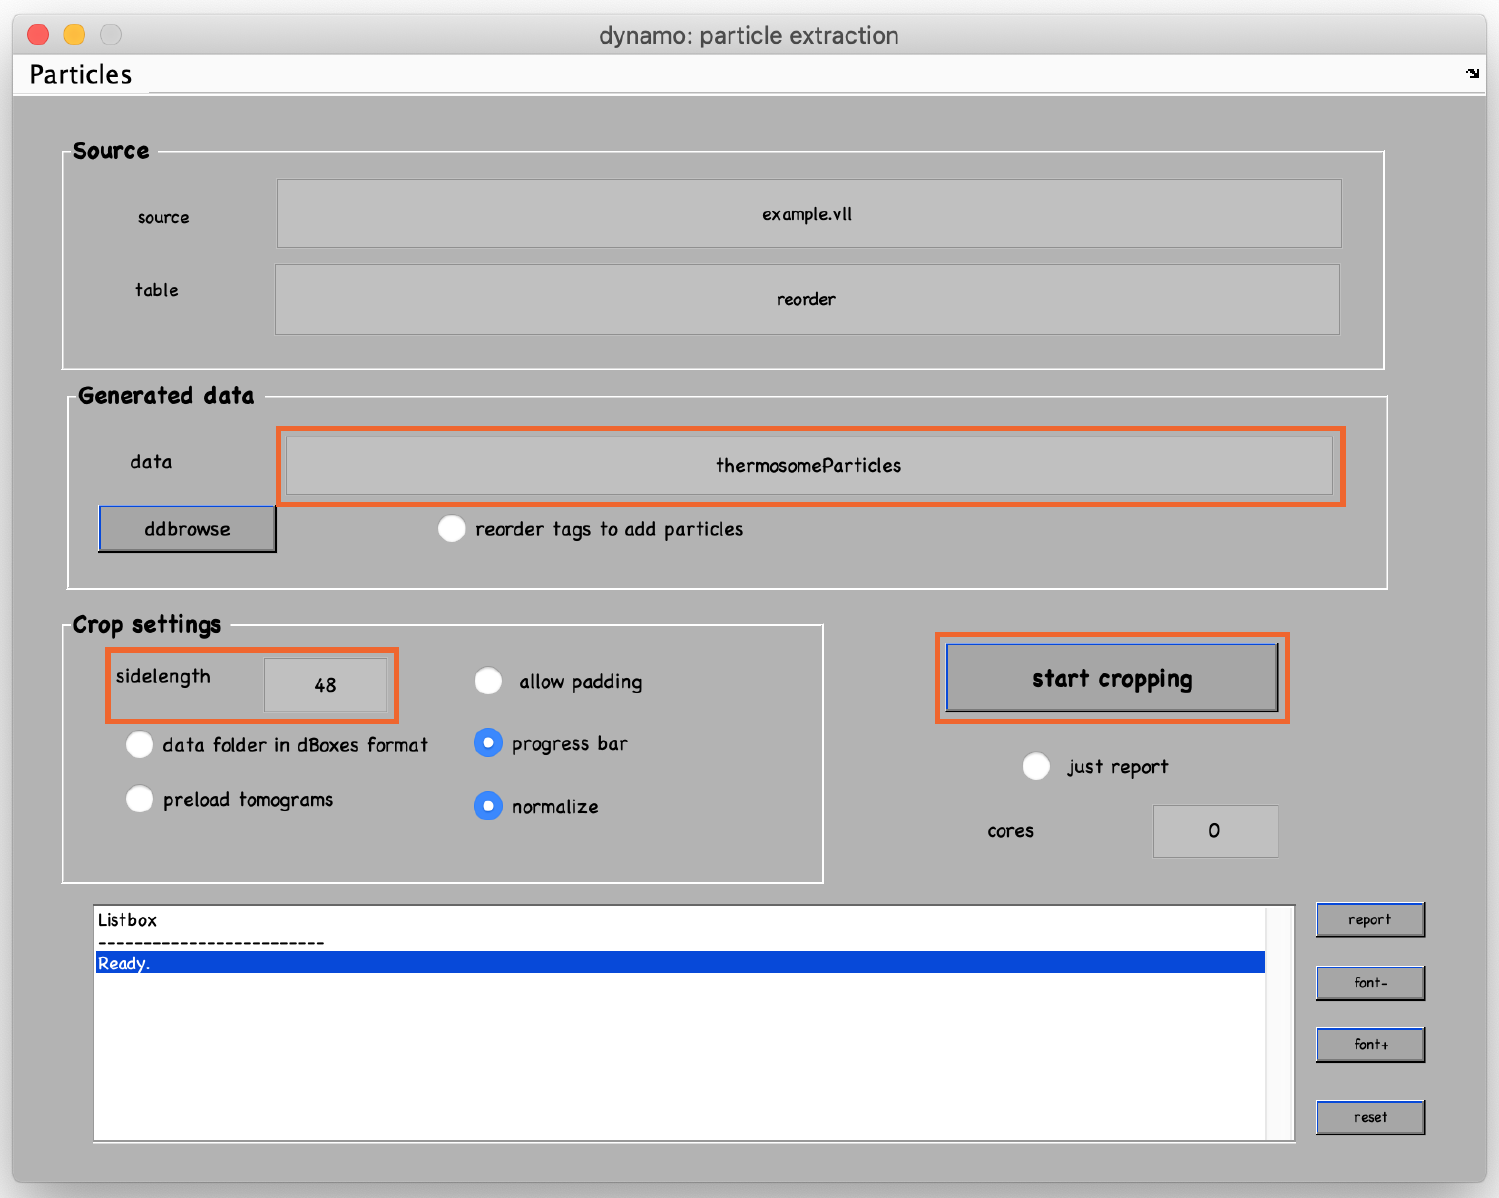
Task: Reset the log with the reset button
Action: pos(1369,1117)
